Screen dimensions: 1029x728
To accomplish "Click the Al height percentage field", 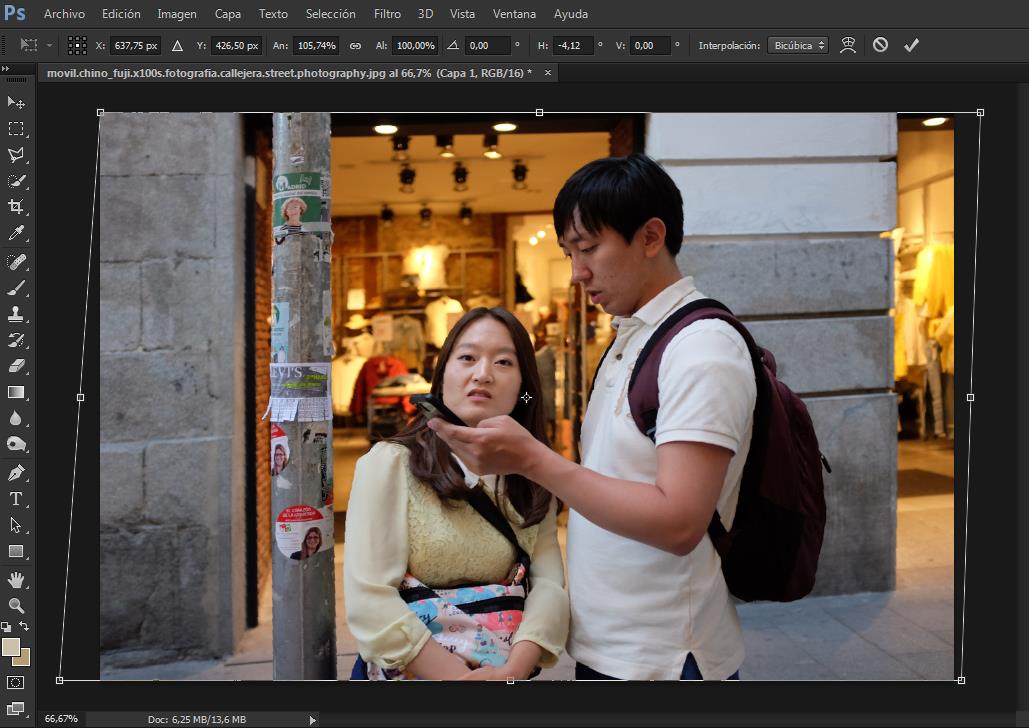I will [415, 45].
